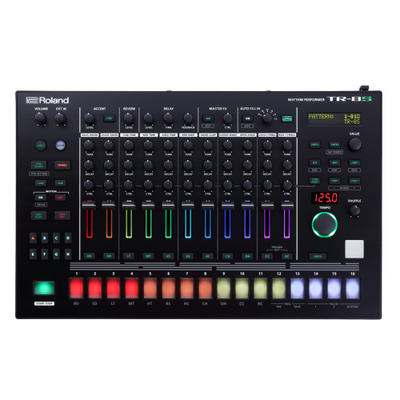400x400 pixels.
Task: Click the INST PLAY button
Action: click(x=39, y=215)
